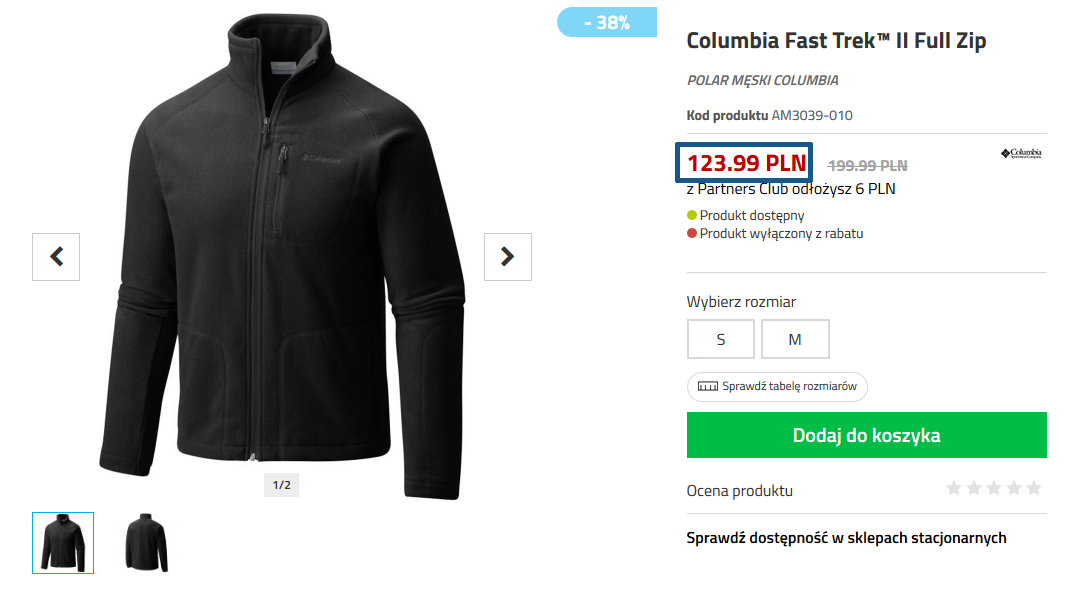Select the first front-view jacket thumbnail

tap(63, 543)
